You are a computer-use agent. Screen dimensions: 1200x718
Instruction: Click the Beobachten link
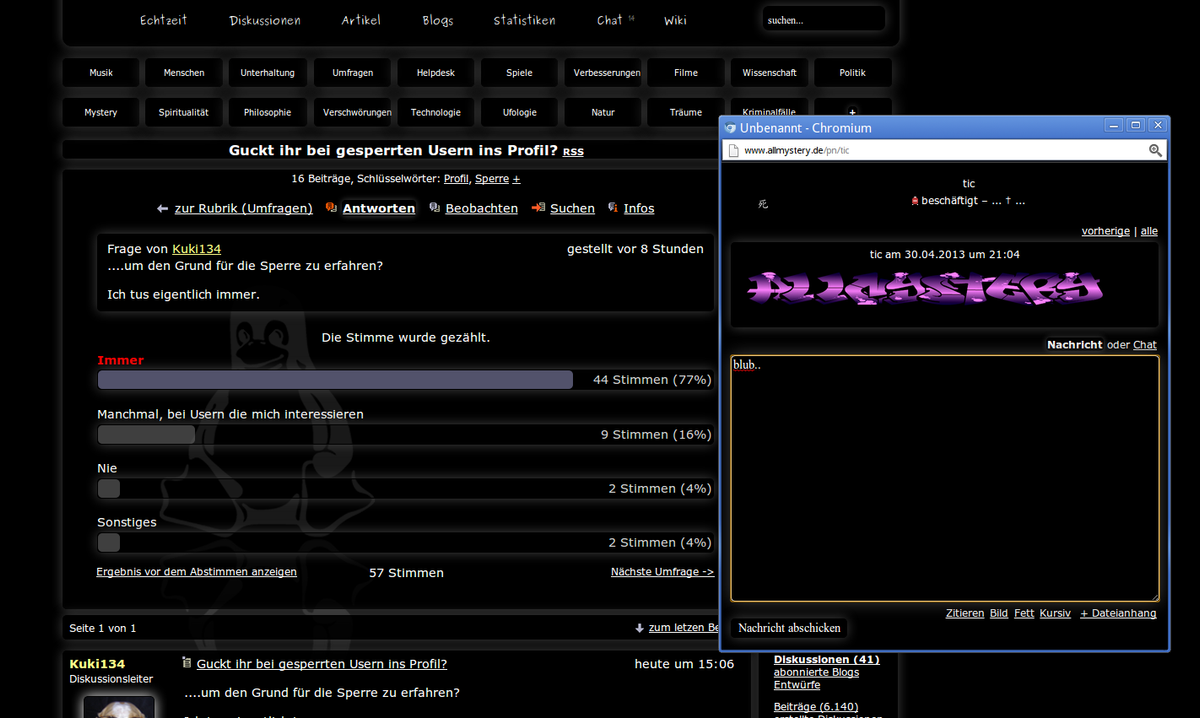pyautogui.click(x=482, y=209)
